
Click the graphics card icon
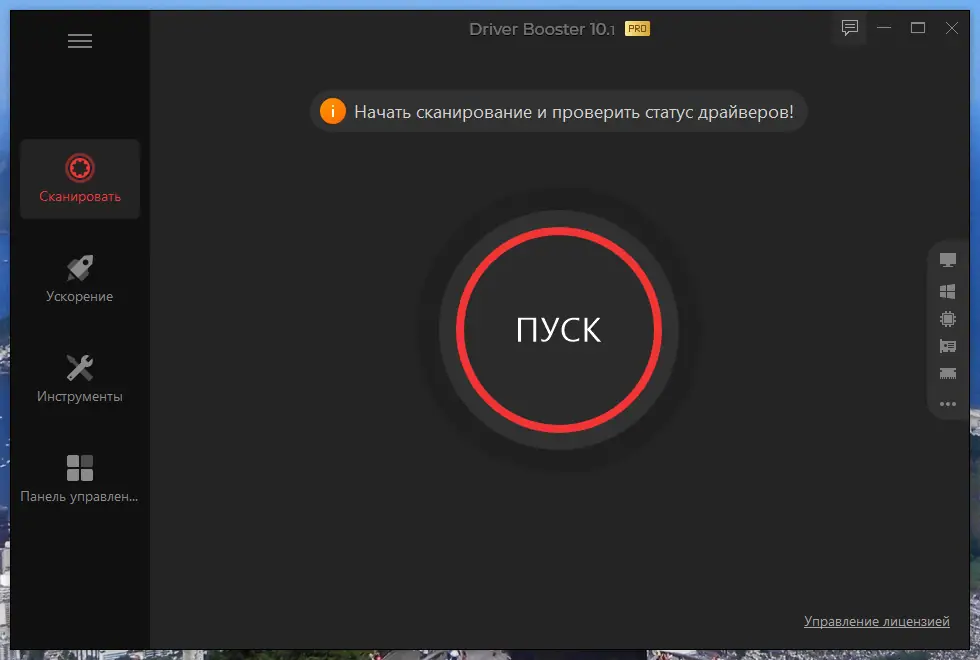coord(947,346)
